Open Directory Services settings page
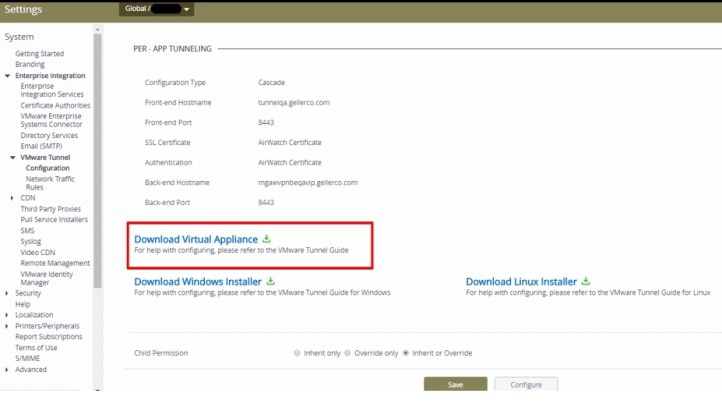Image resolution: width=722 pixels, height=404 pixels. pyautogui.click(x=49, y=135)
